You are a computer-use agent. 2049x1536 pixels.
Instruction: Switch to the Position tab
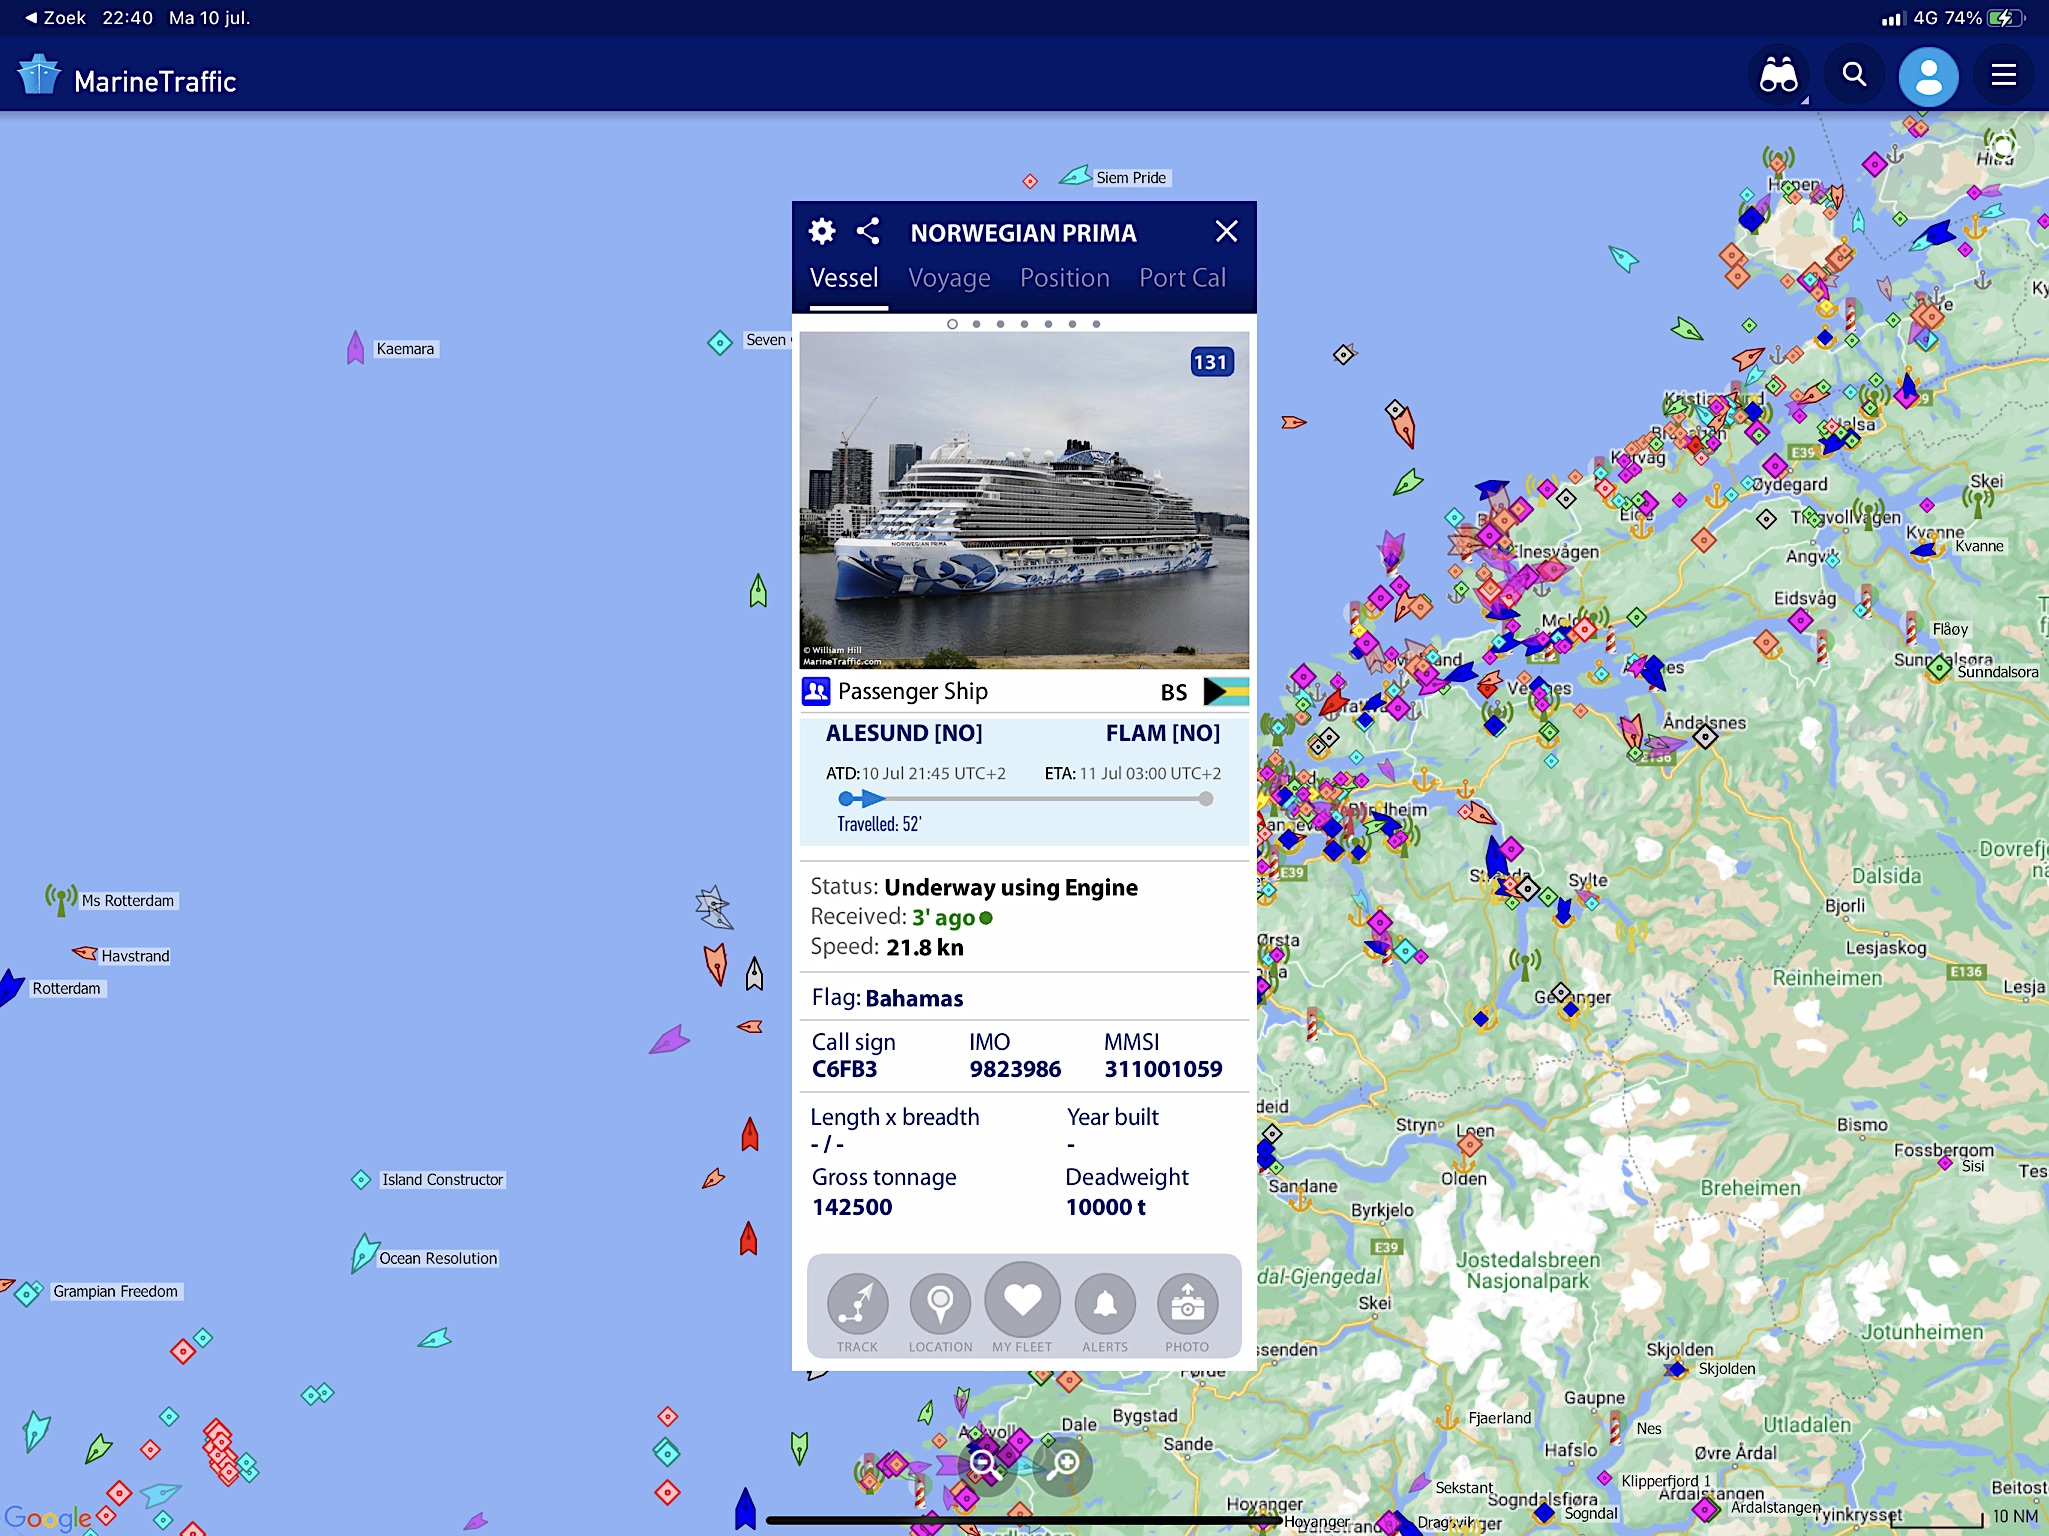(x=1064, y=278)
